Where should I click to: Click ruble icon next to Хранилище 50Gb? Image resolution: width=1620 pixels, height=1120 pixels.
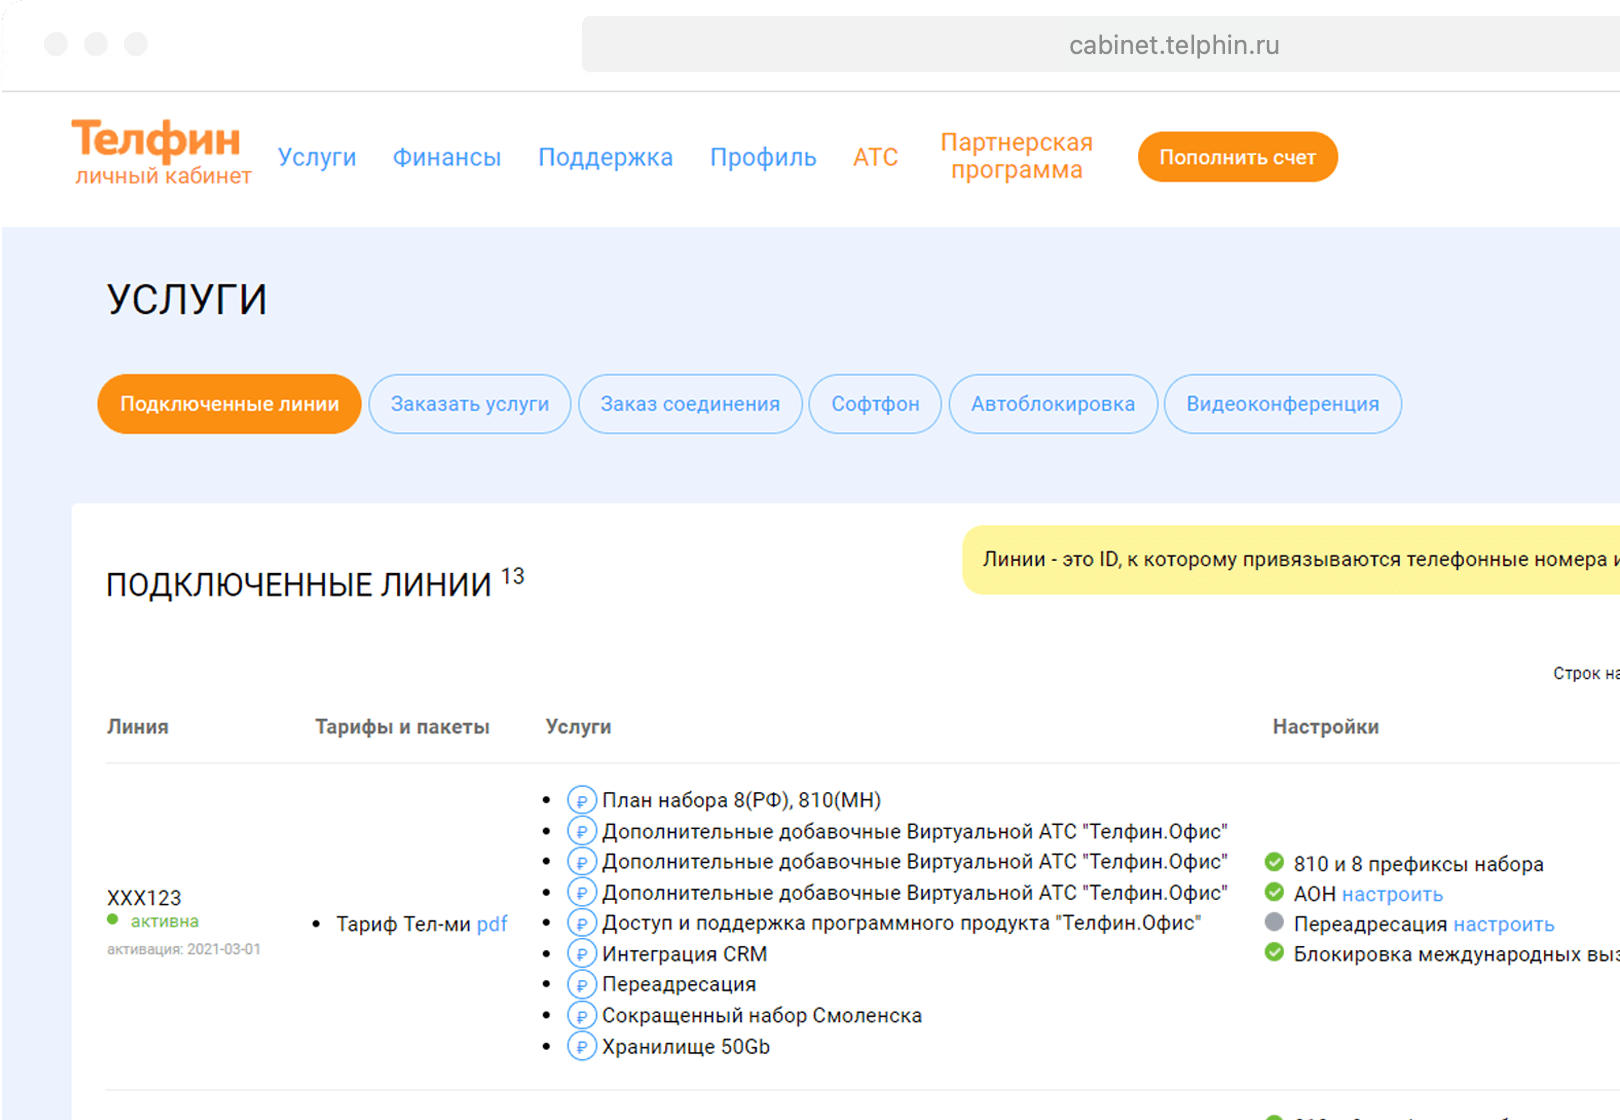pos(582,1047)
